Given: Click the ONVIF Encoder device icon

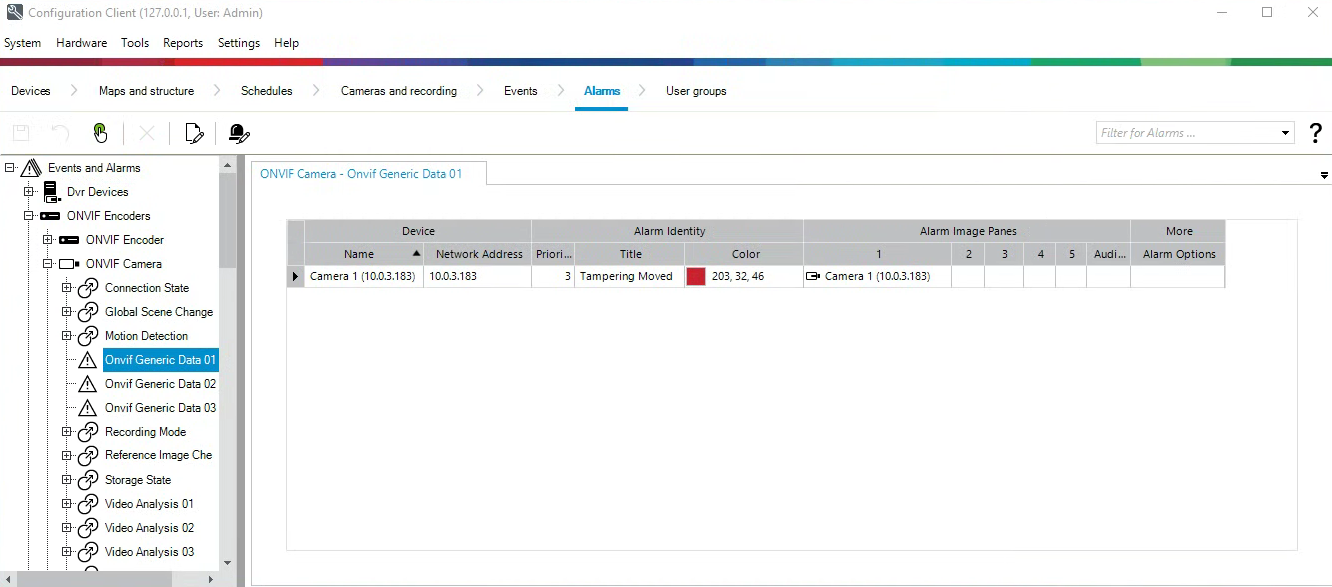Looking at the screenshot, I should point(69,240).
